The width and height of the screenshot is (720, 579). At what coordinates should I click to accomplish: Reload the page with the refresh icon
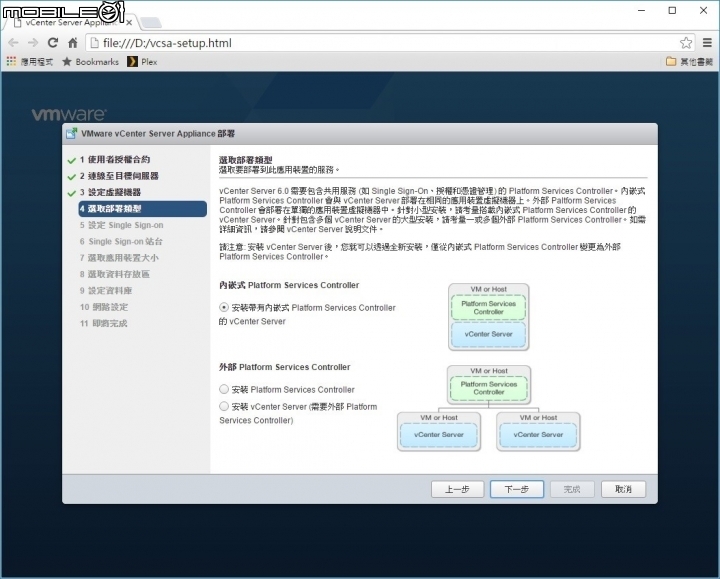[53, 43]
